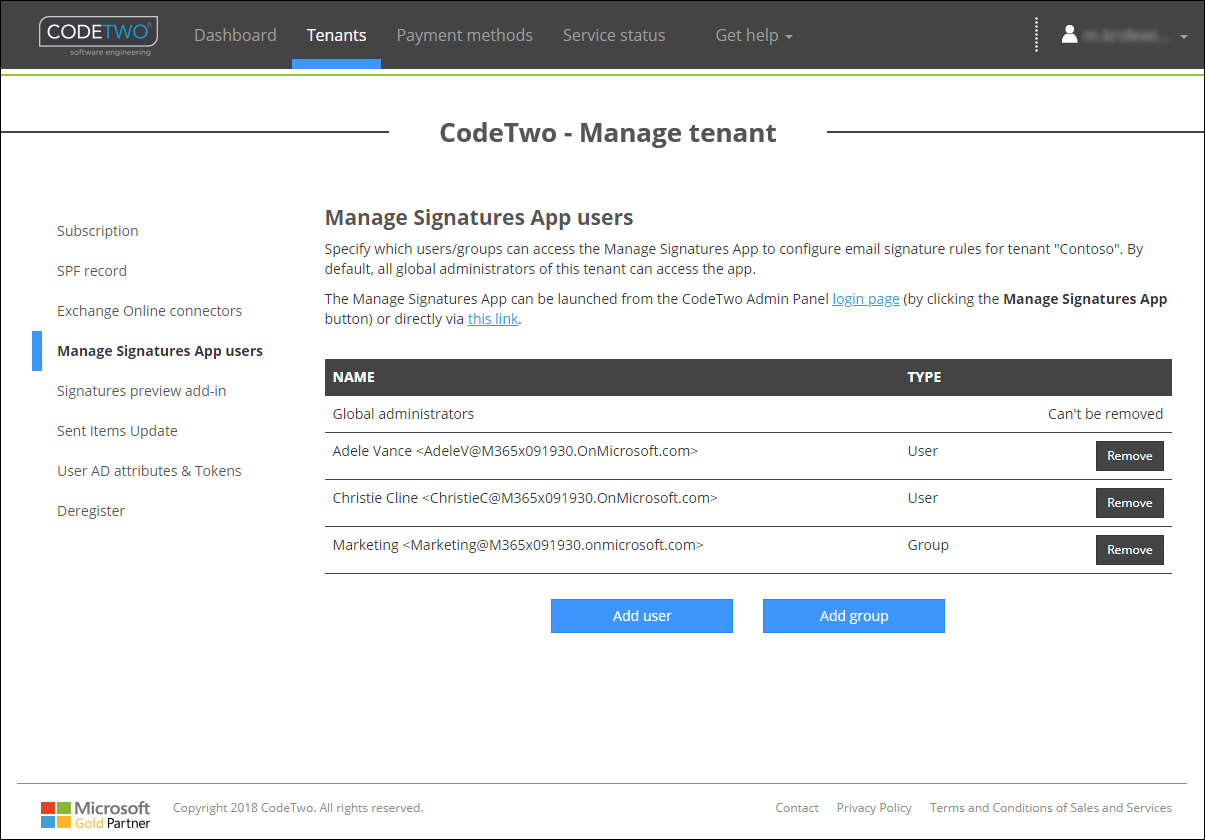Click the CodeTwo - Manage tenant title
Viewport: 1205px width, 840px height.
tap(608, 133)
